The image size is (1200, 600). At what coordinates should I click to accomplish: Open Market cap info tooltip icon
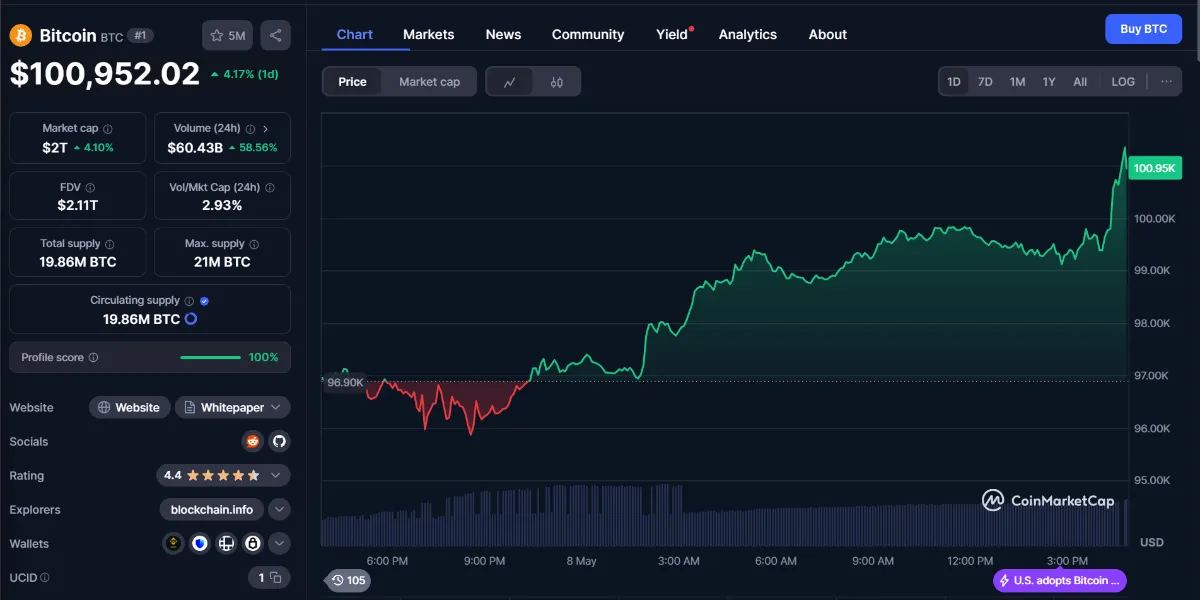point(108,129)
